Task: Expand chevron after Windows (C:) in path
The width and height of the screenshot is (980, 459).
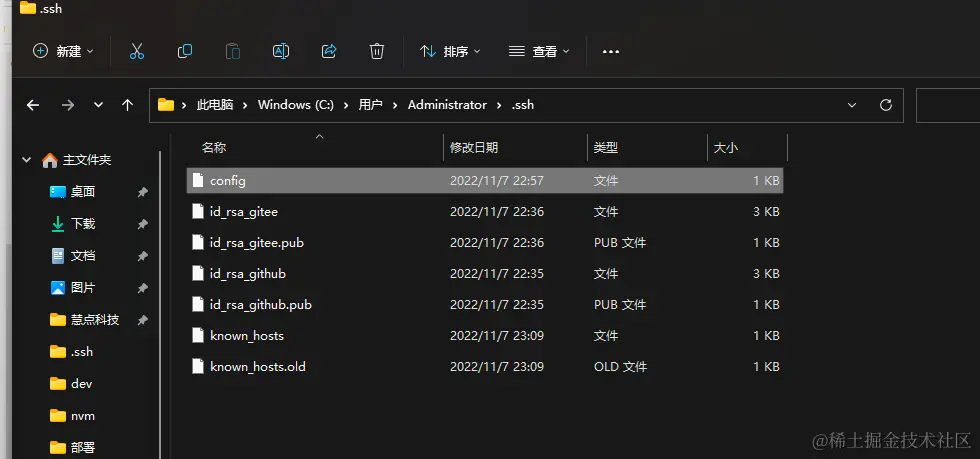Action: [346, 105]
